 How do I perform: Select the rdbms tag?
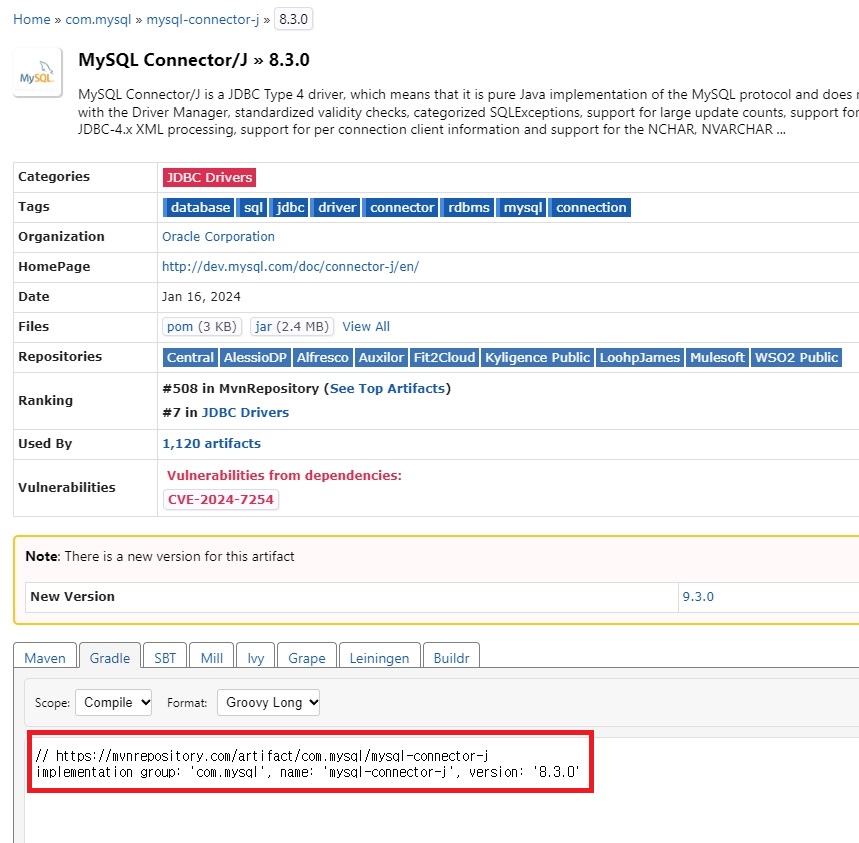(468, 208)
